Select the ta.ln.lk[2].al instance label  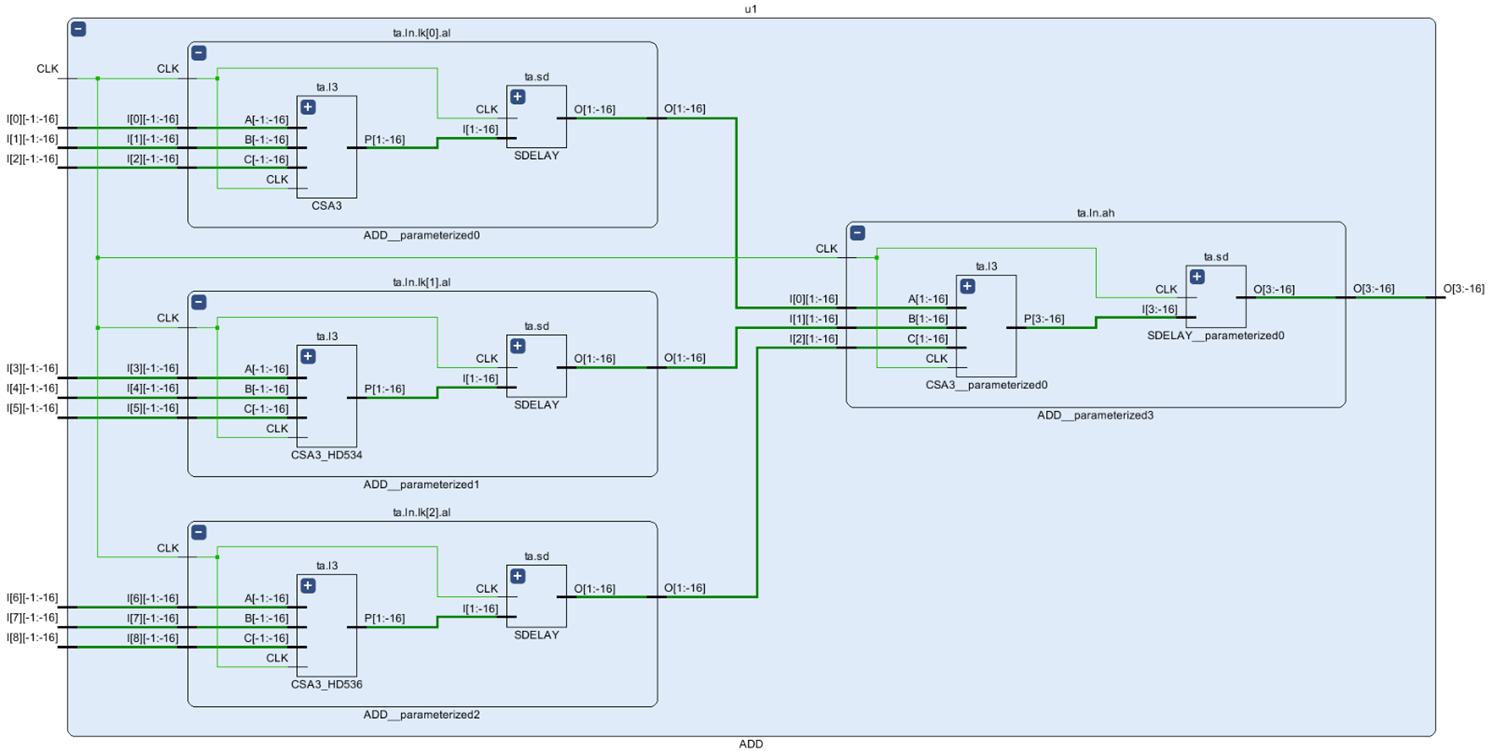tap(422, 512)
